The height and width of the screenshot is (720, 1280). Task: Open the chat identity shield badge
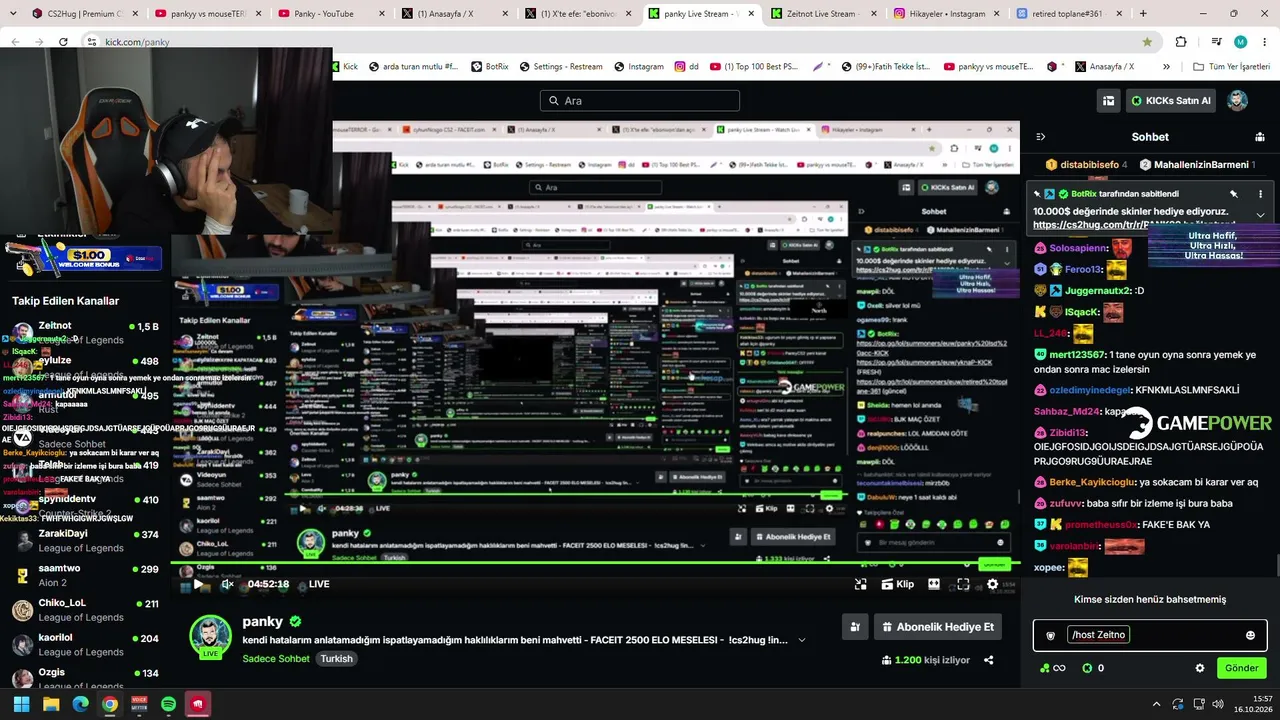pos(1050,635)
